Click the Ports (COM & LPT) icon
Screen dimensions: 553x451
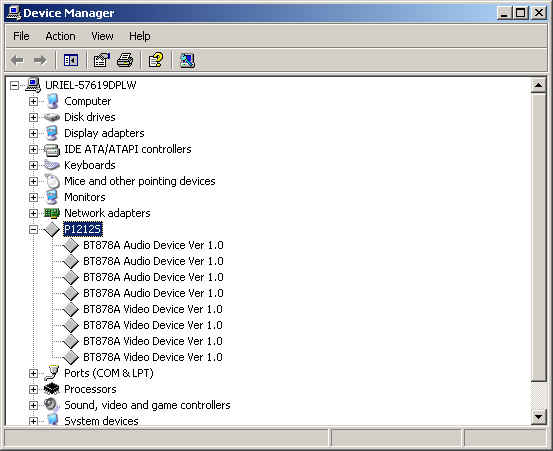[x=52, y=373]
